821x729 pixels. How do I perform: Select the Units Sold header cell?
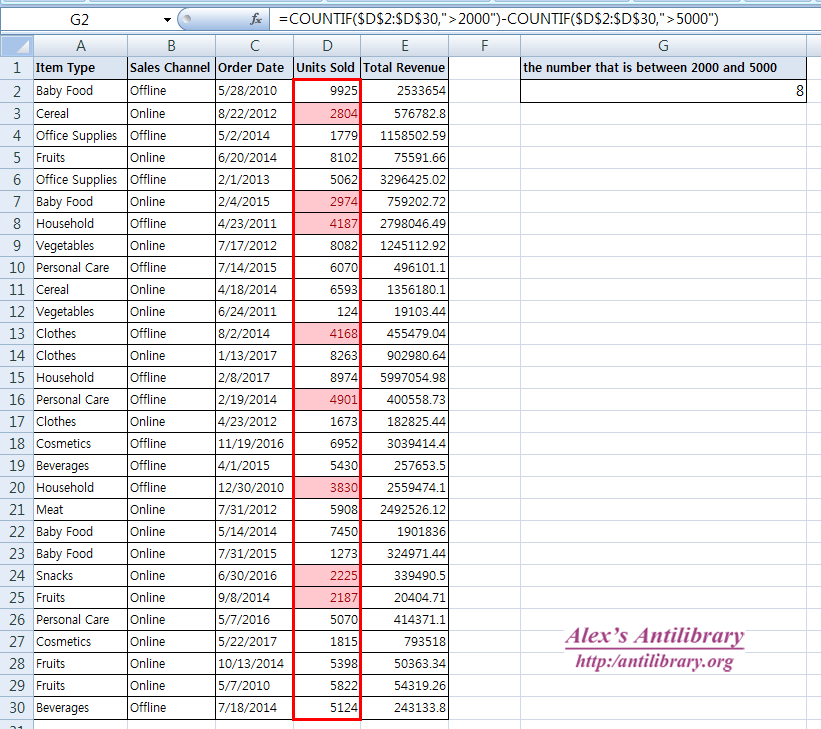(326, 67)
